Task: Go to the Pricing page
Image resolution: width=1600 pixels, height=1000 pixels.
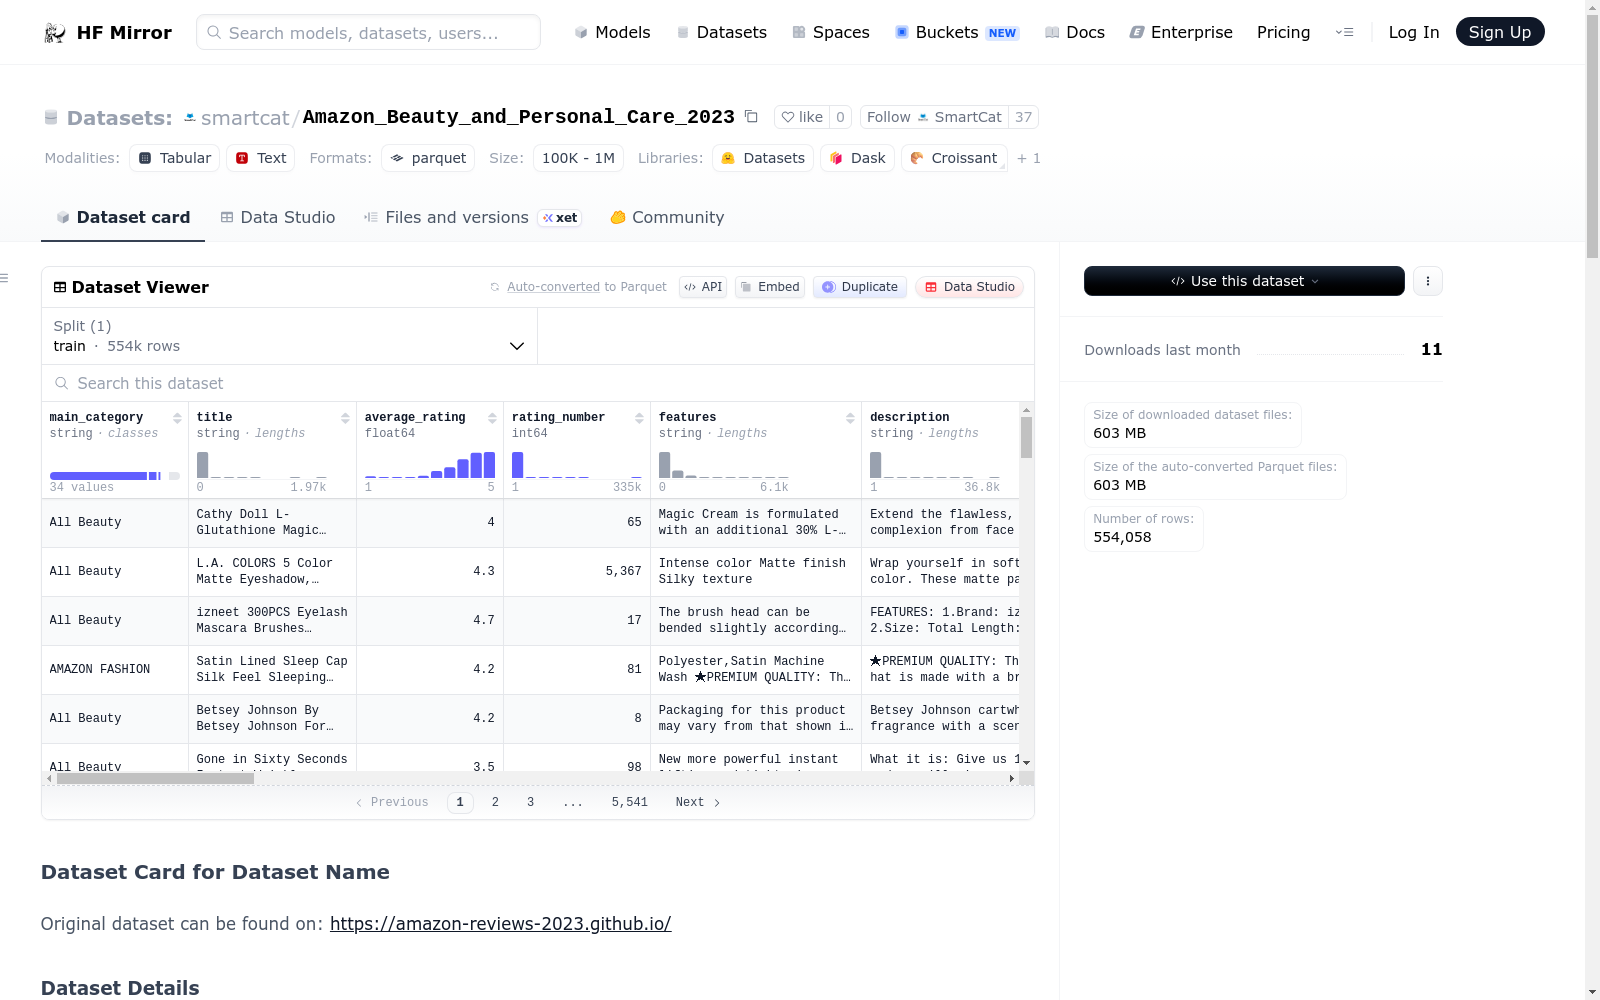Action: [1283, 33]
